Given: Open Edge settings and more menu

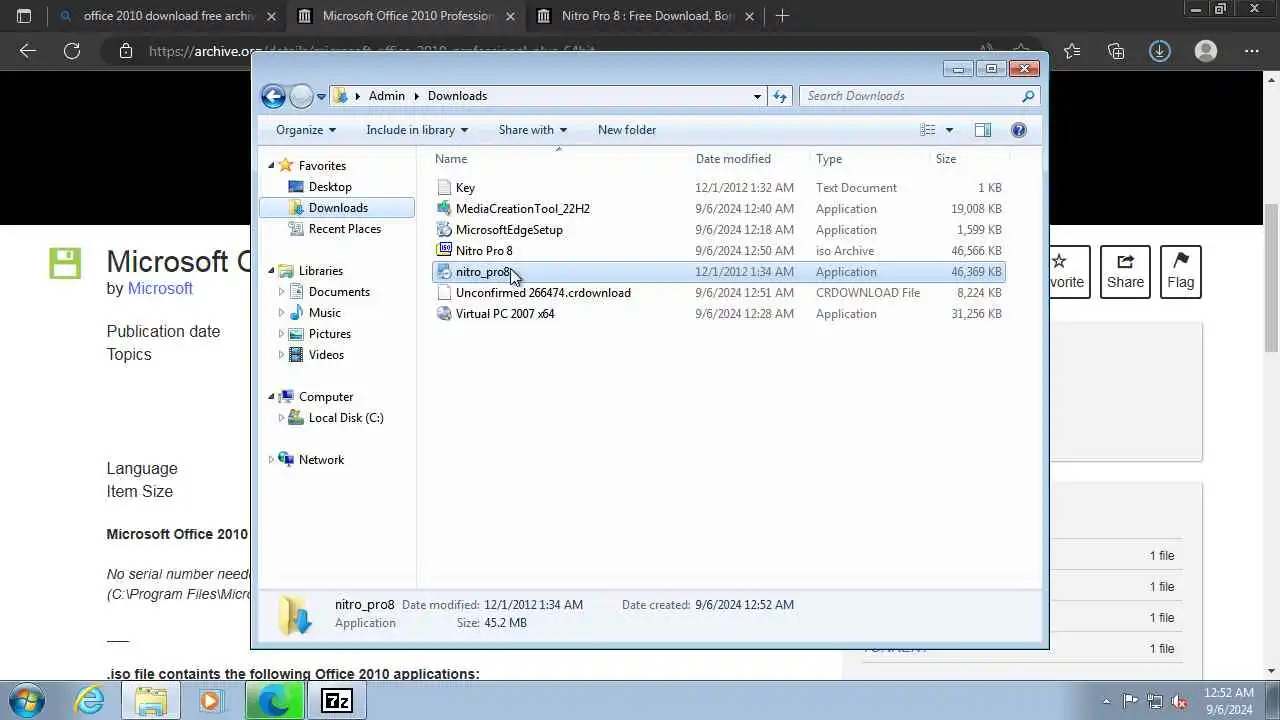Looking at the screenshot, I should point(1251,51).
